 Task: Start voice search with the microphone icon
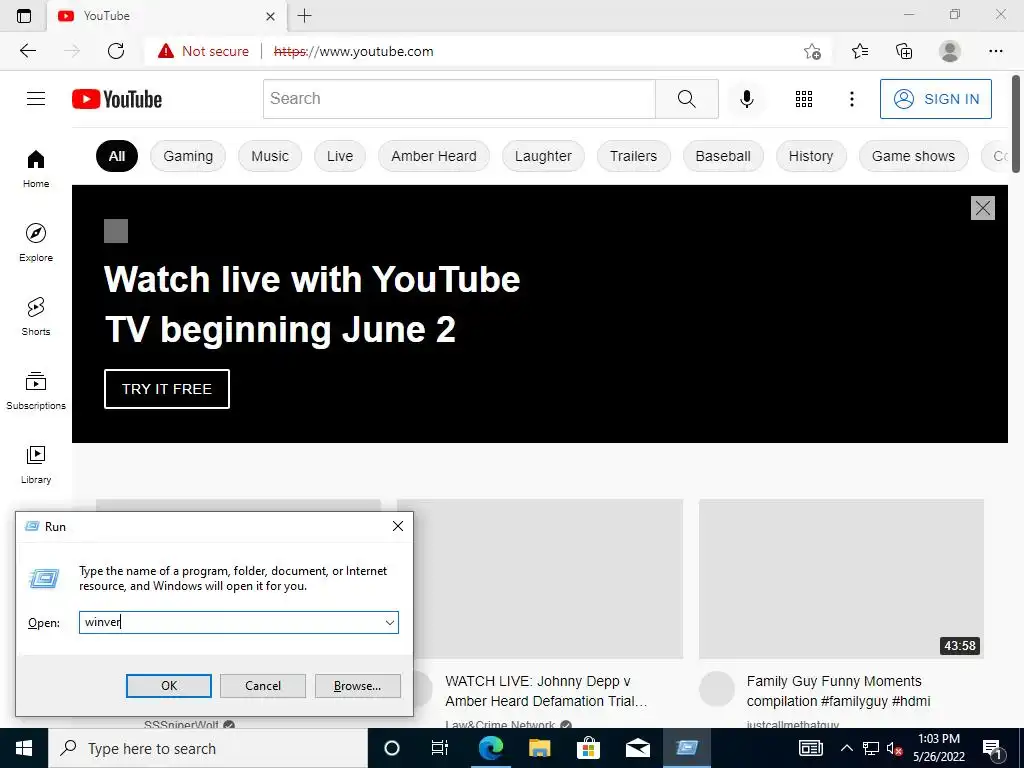[746, 99]
